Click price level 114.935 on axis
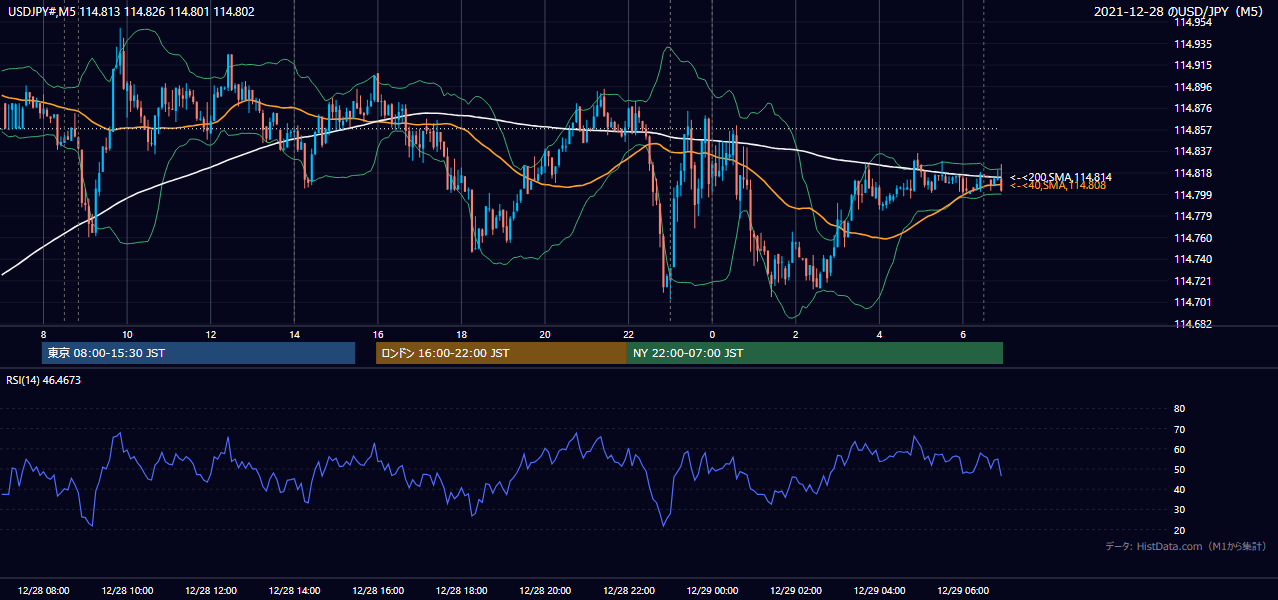 pyautogui.click(x=1192, y=44)
